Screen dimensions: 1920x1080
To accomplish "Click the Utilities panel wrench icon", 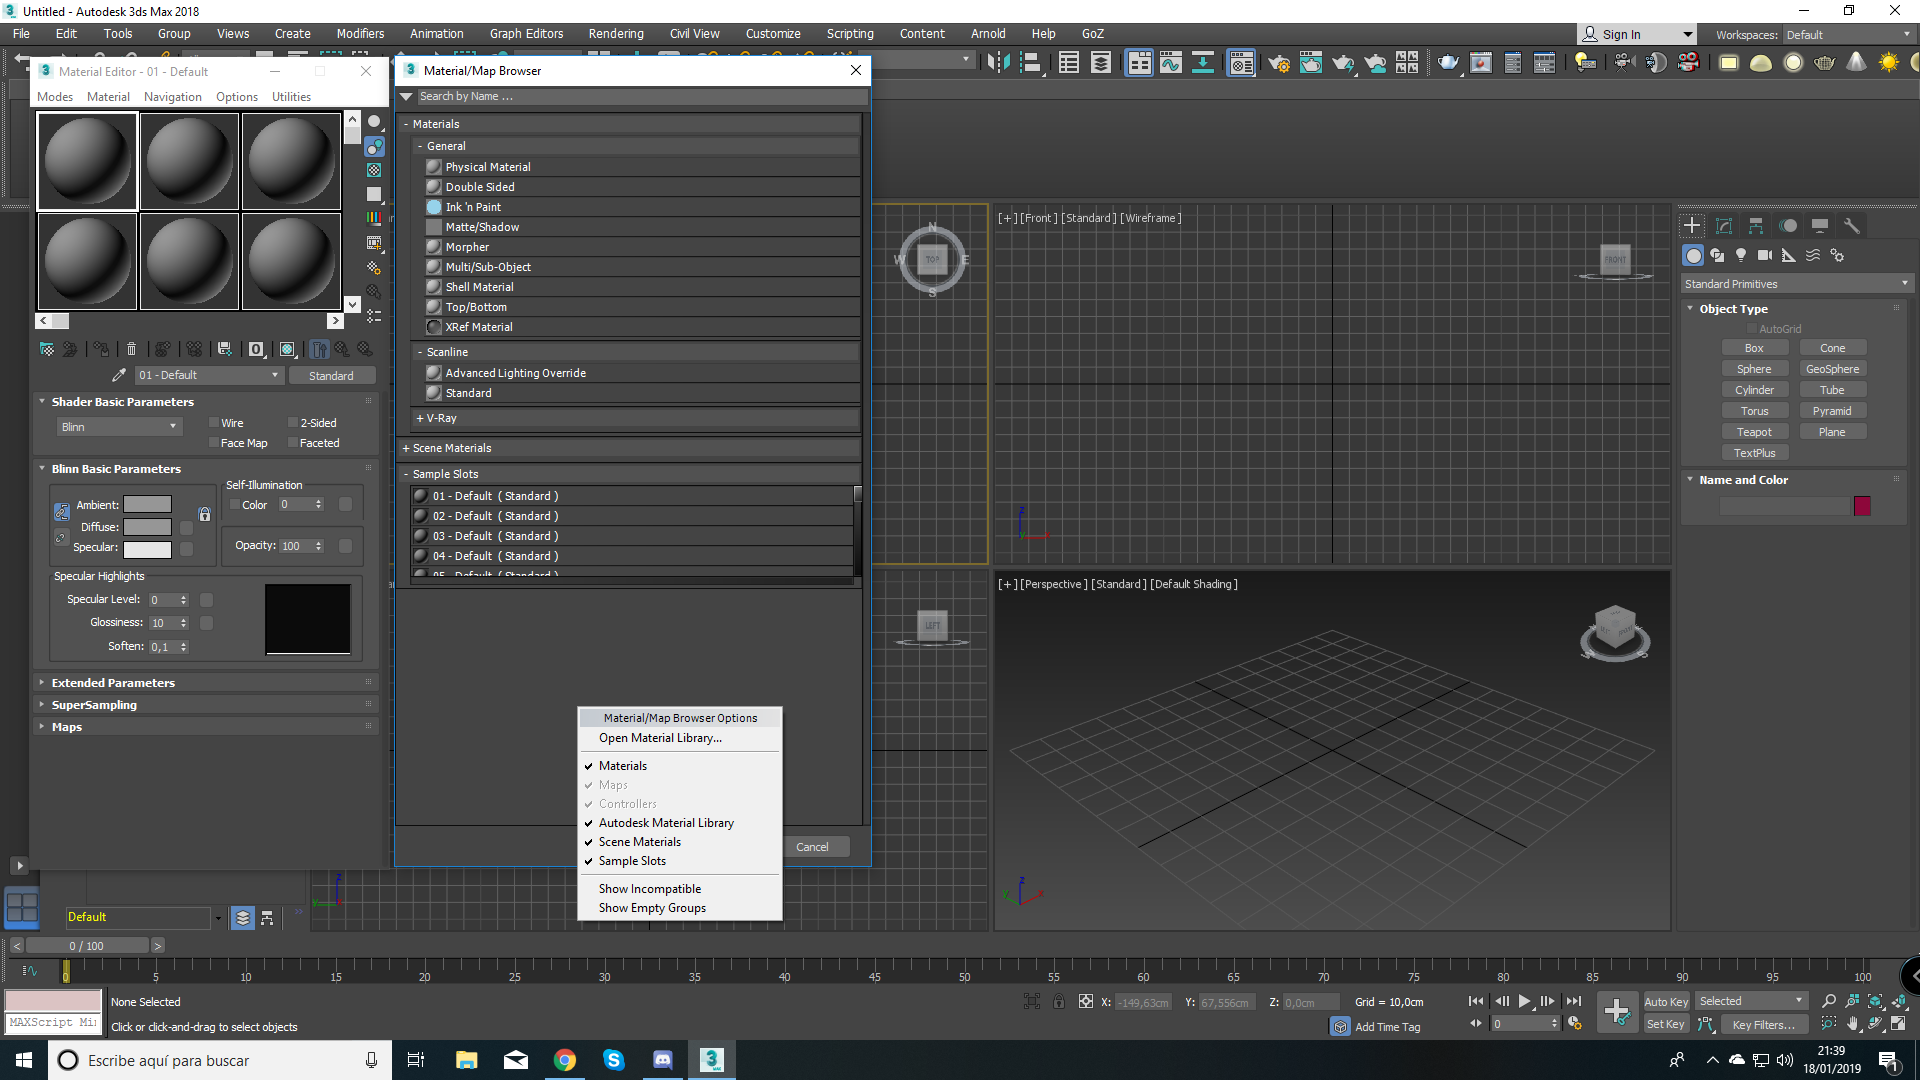I will point(1851,226).
